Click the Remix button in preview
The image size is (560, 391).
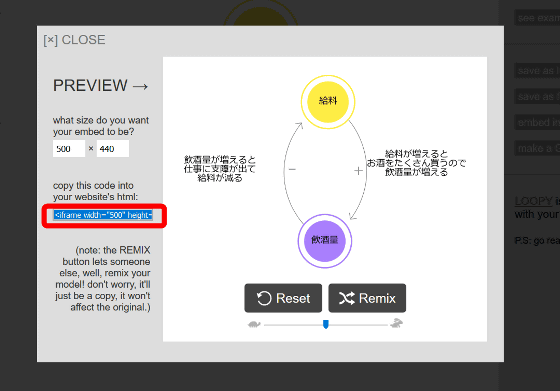[x=367, y=298]
